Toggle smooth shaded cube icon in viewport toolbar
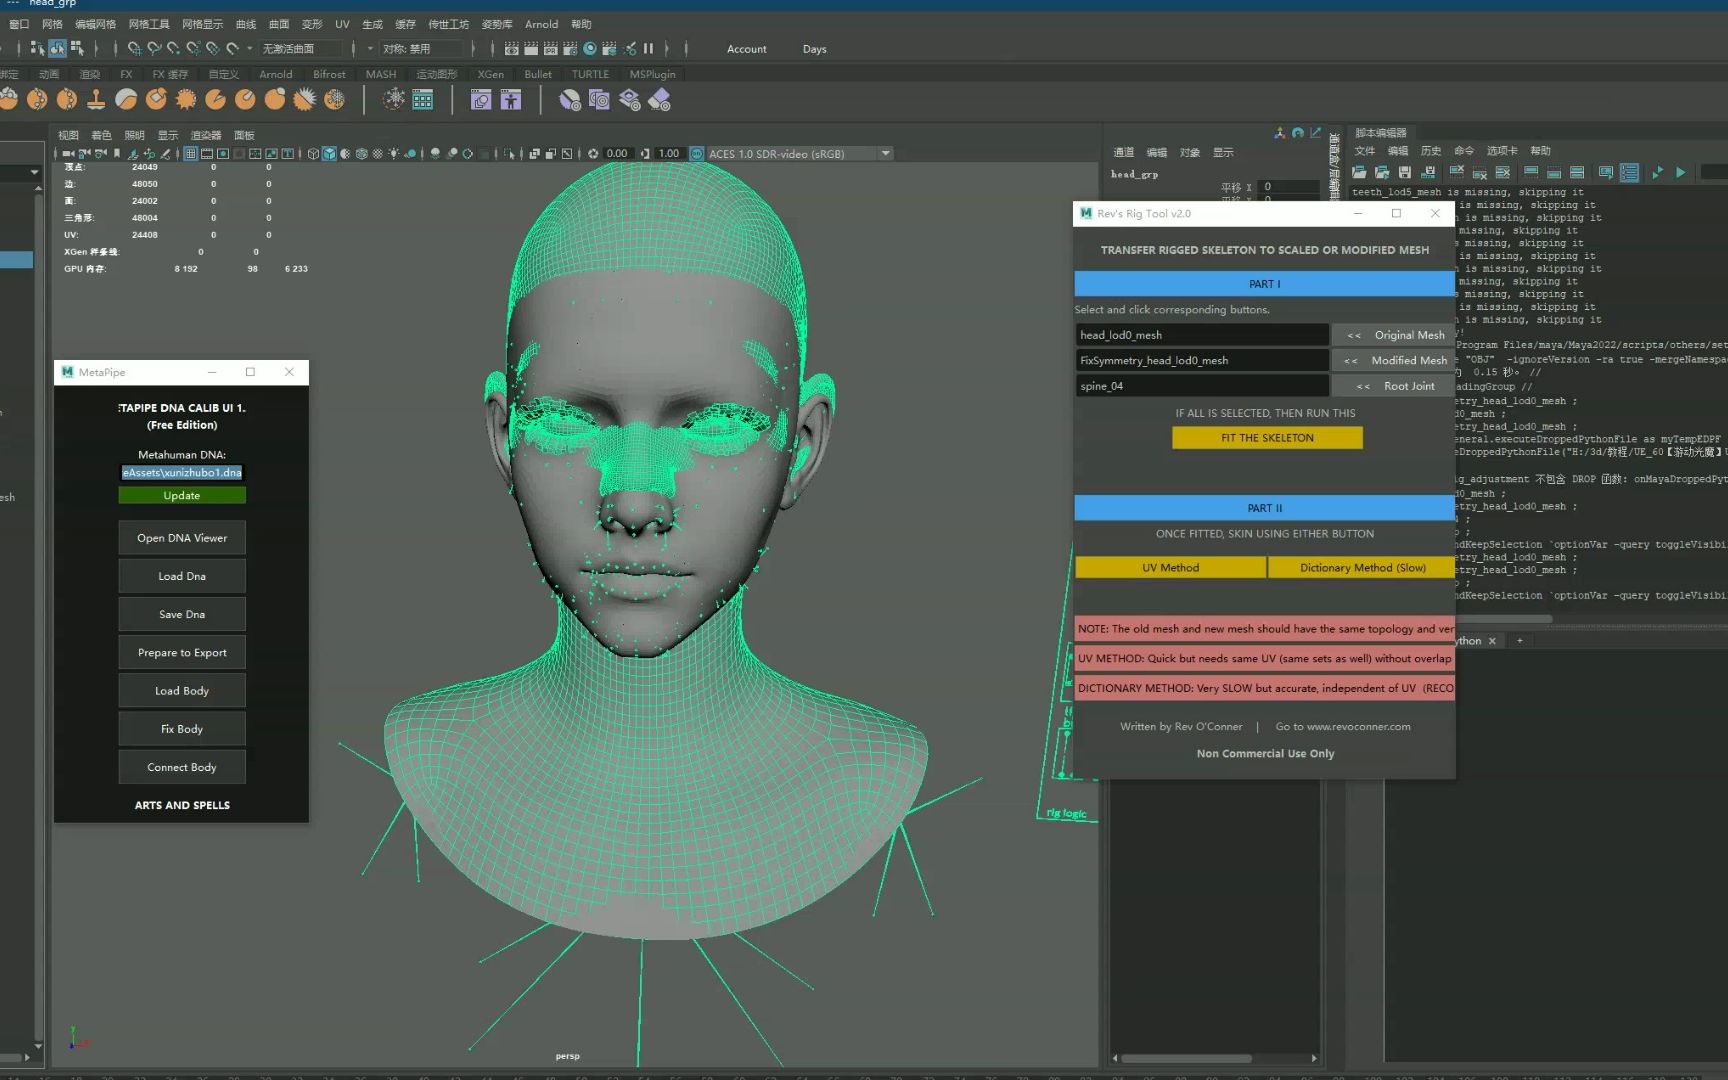 point(329,154)
